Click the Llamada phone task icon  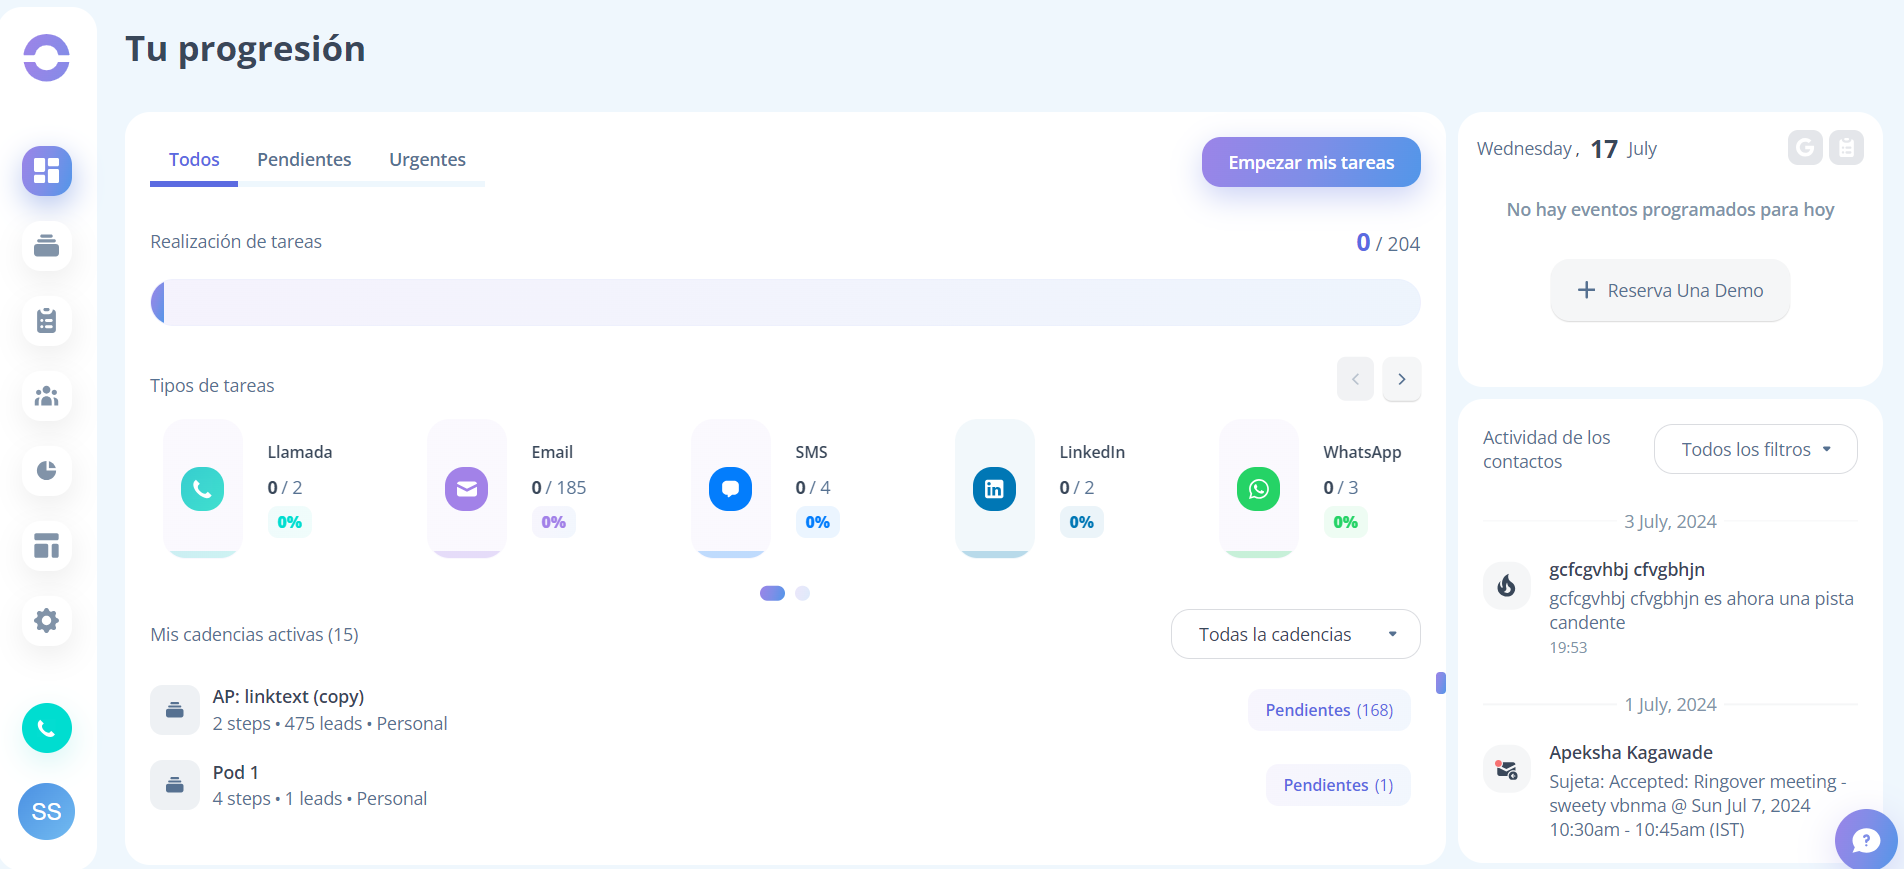203,489
